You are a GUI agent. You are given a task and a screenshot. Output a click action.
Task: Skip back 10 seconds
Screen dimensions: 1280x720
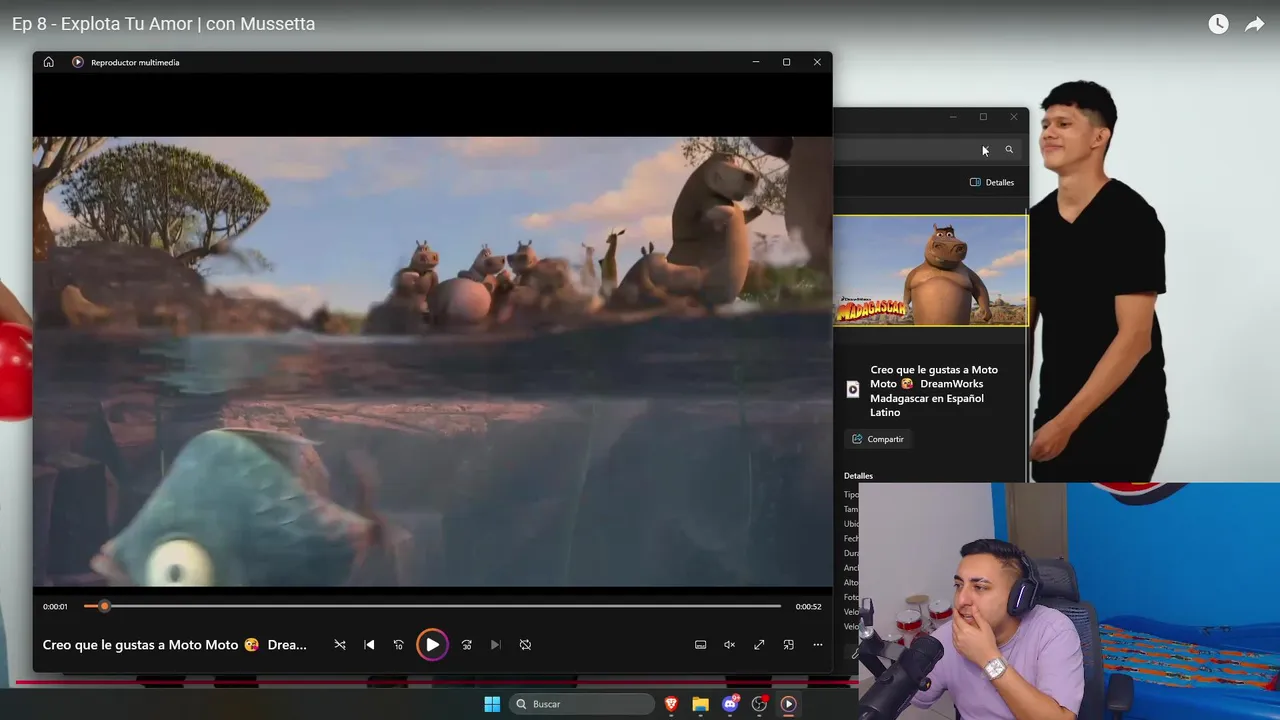click(x=398, y=645)
